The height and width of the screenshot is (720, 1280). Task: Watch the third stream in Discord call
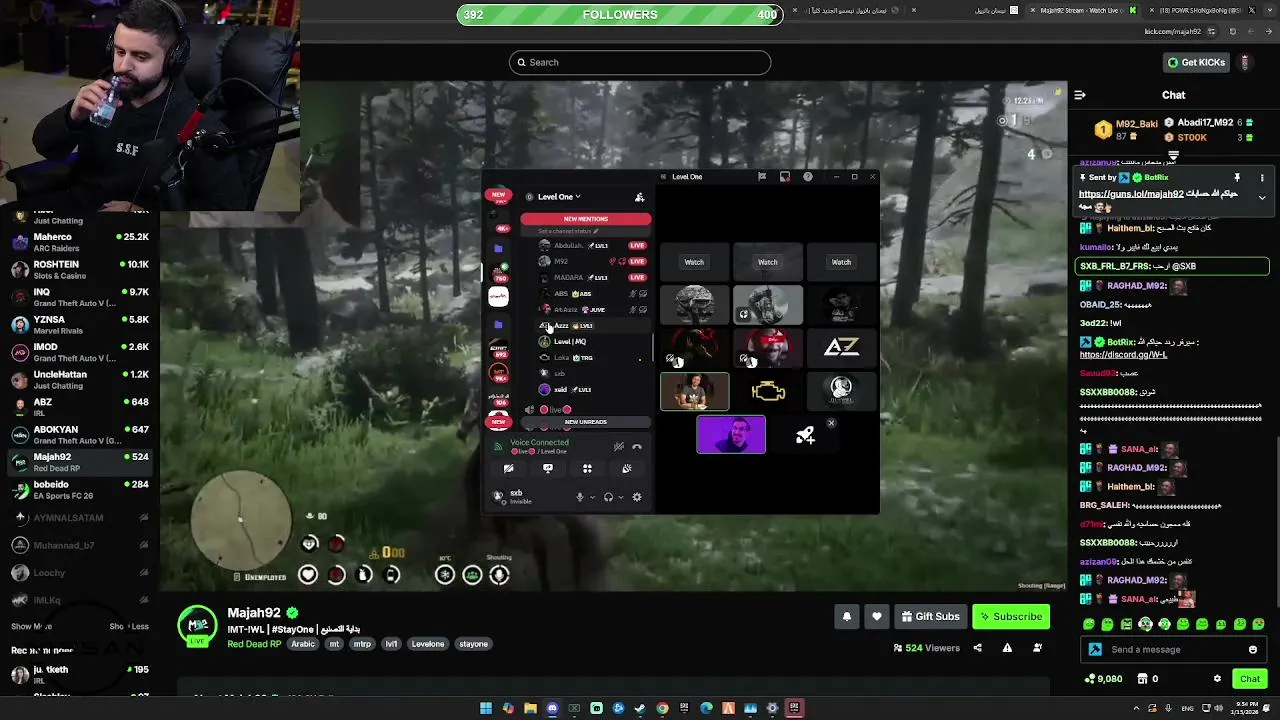pos(841,262)
